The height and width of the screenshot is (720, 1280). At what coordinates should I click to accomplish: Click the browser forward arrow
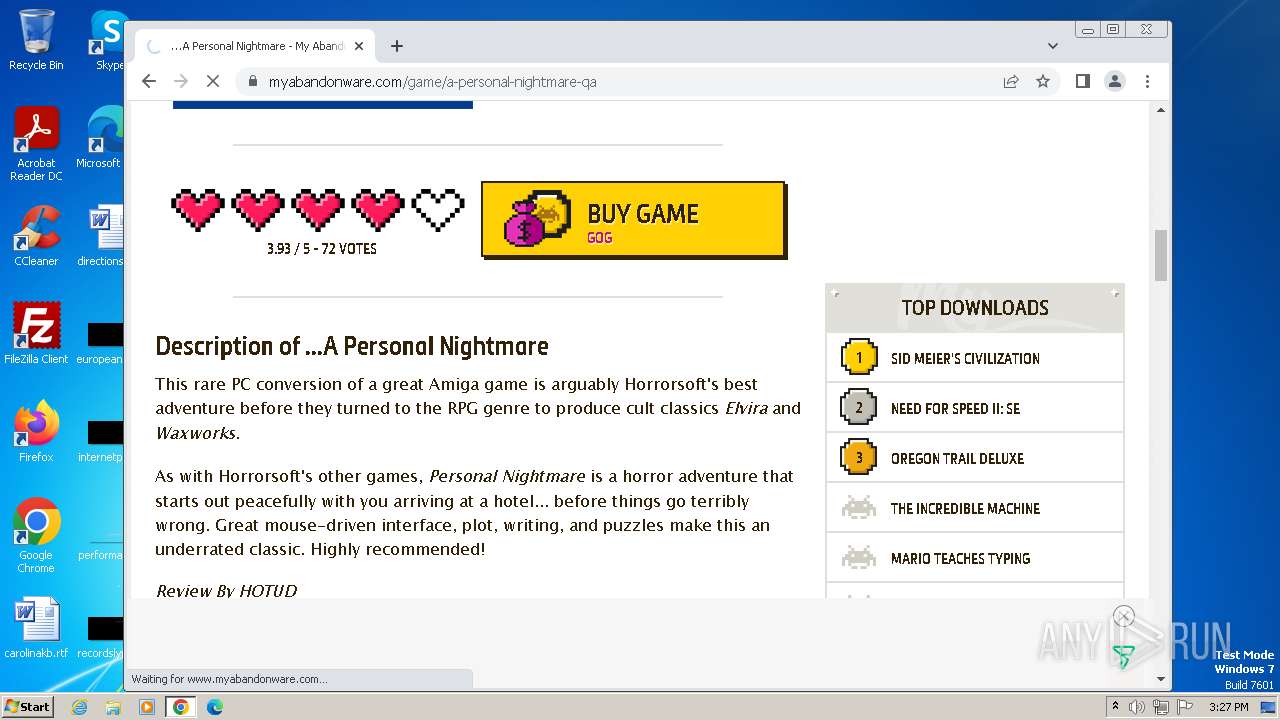click(181, 81)
